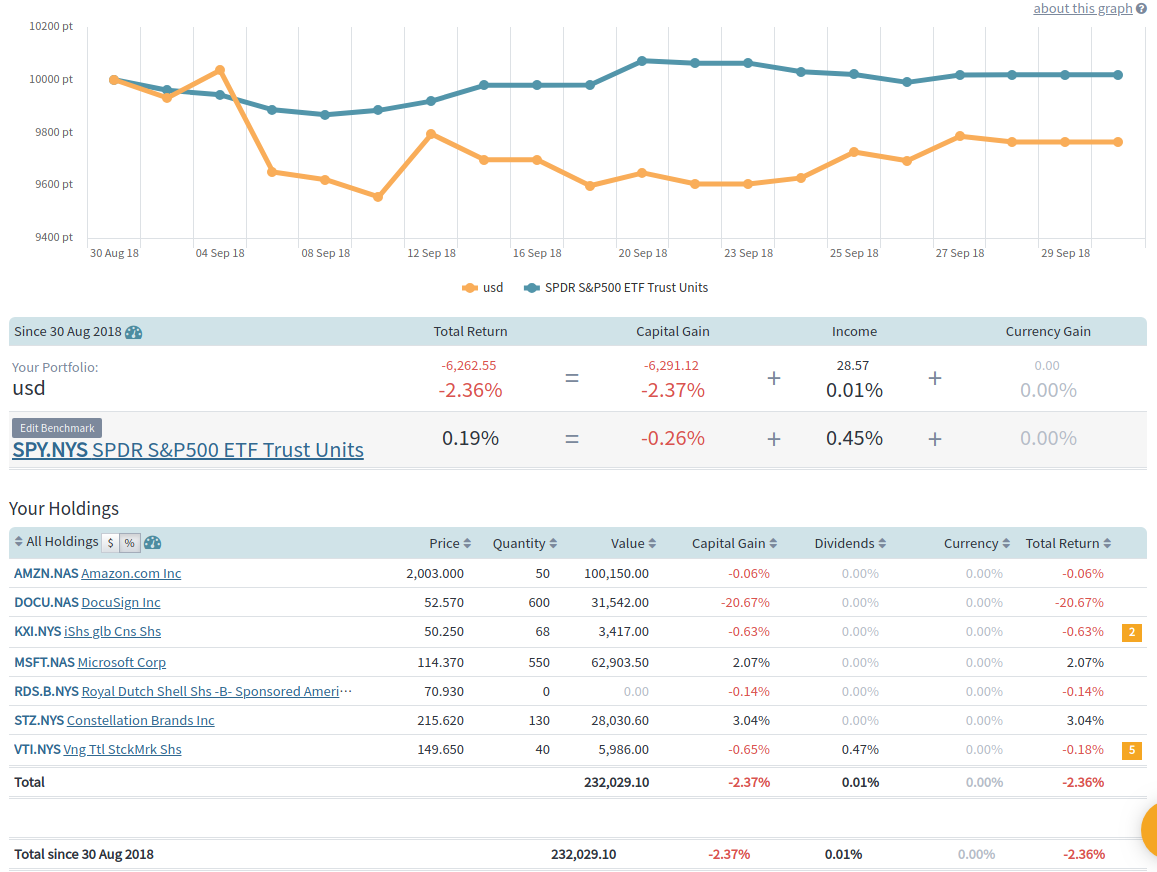Click the gauge icon beside All Holdings
The height and width of the screenshot is (872, 1157).
pyautogui.click(x=152, y=543)
